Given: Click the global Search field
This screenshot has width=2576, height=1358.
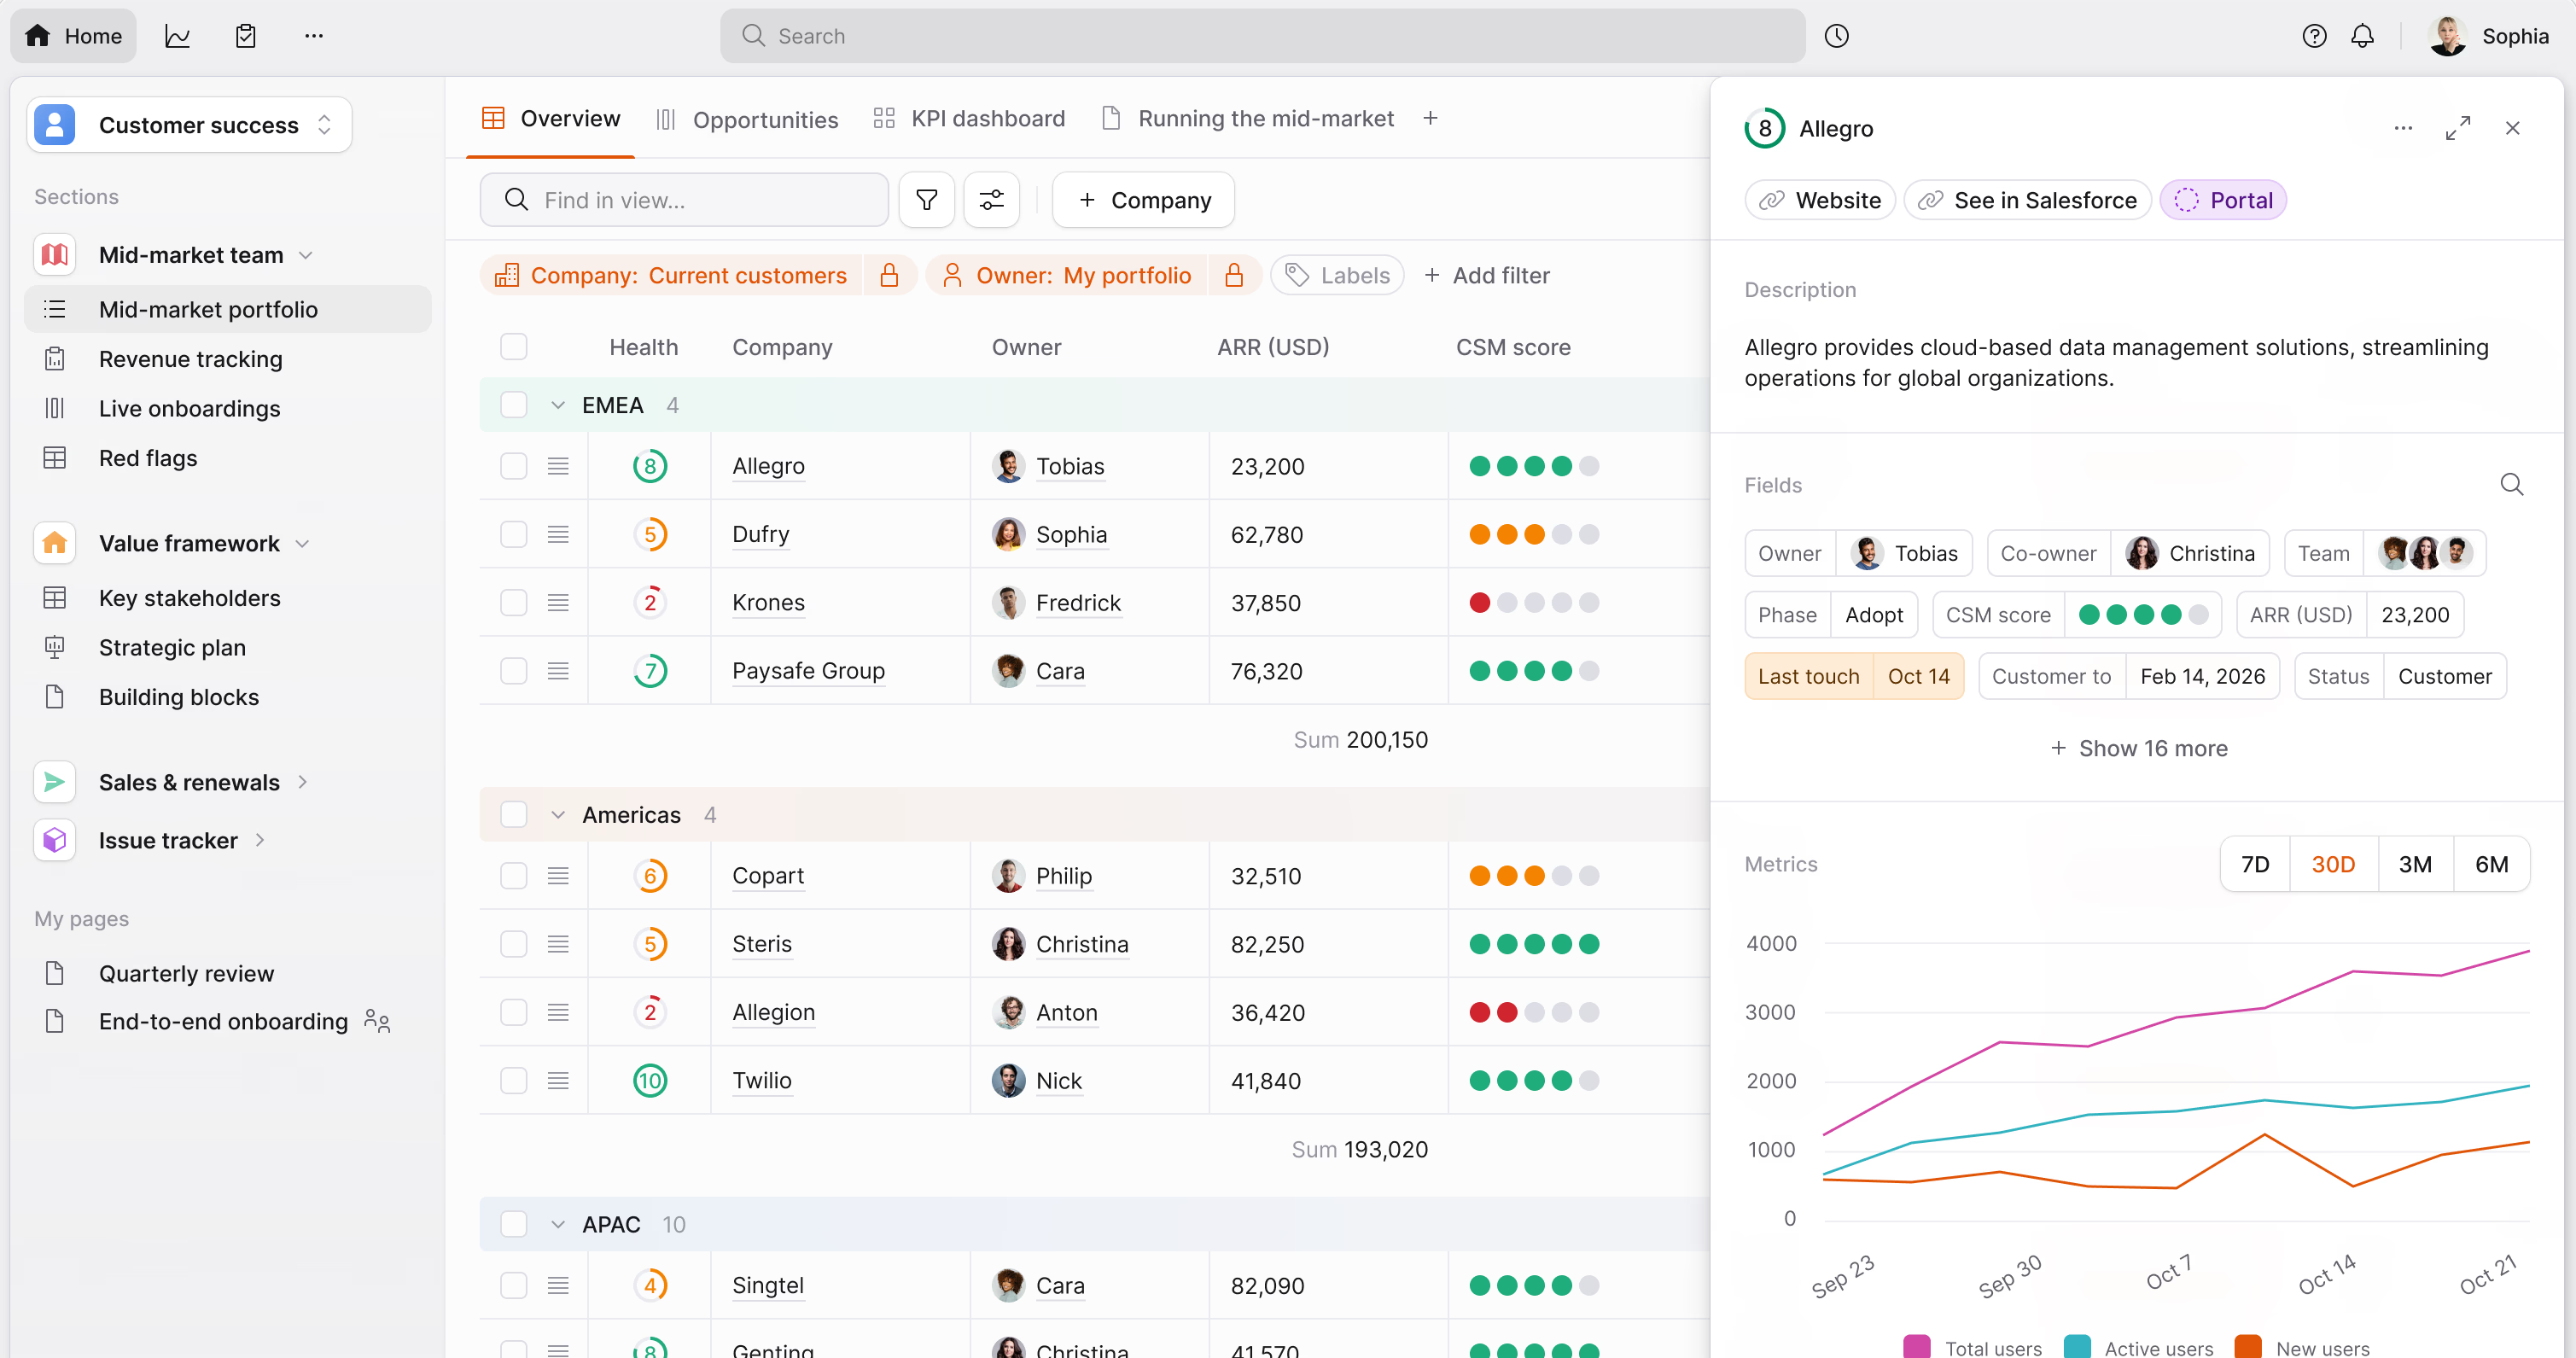Looking at the screenshot, I should pos(1262,36).
